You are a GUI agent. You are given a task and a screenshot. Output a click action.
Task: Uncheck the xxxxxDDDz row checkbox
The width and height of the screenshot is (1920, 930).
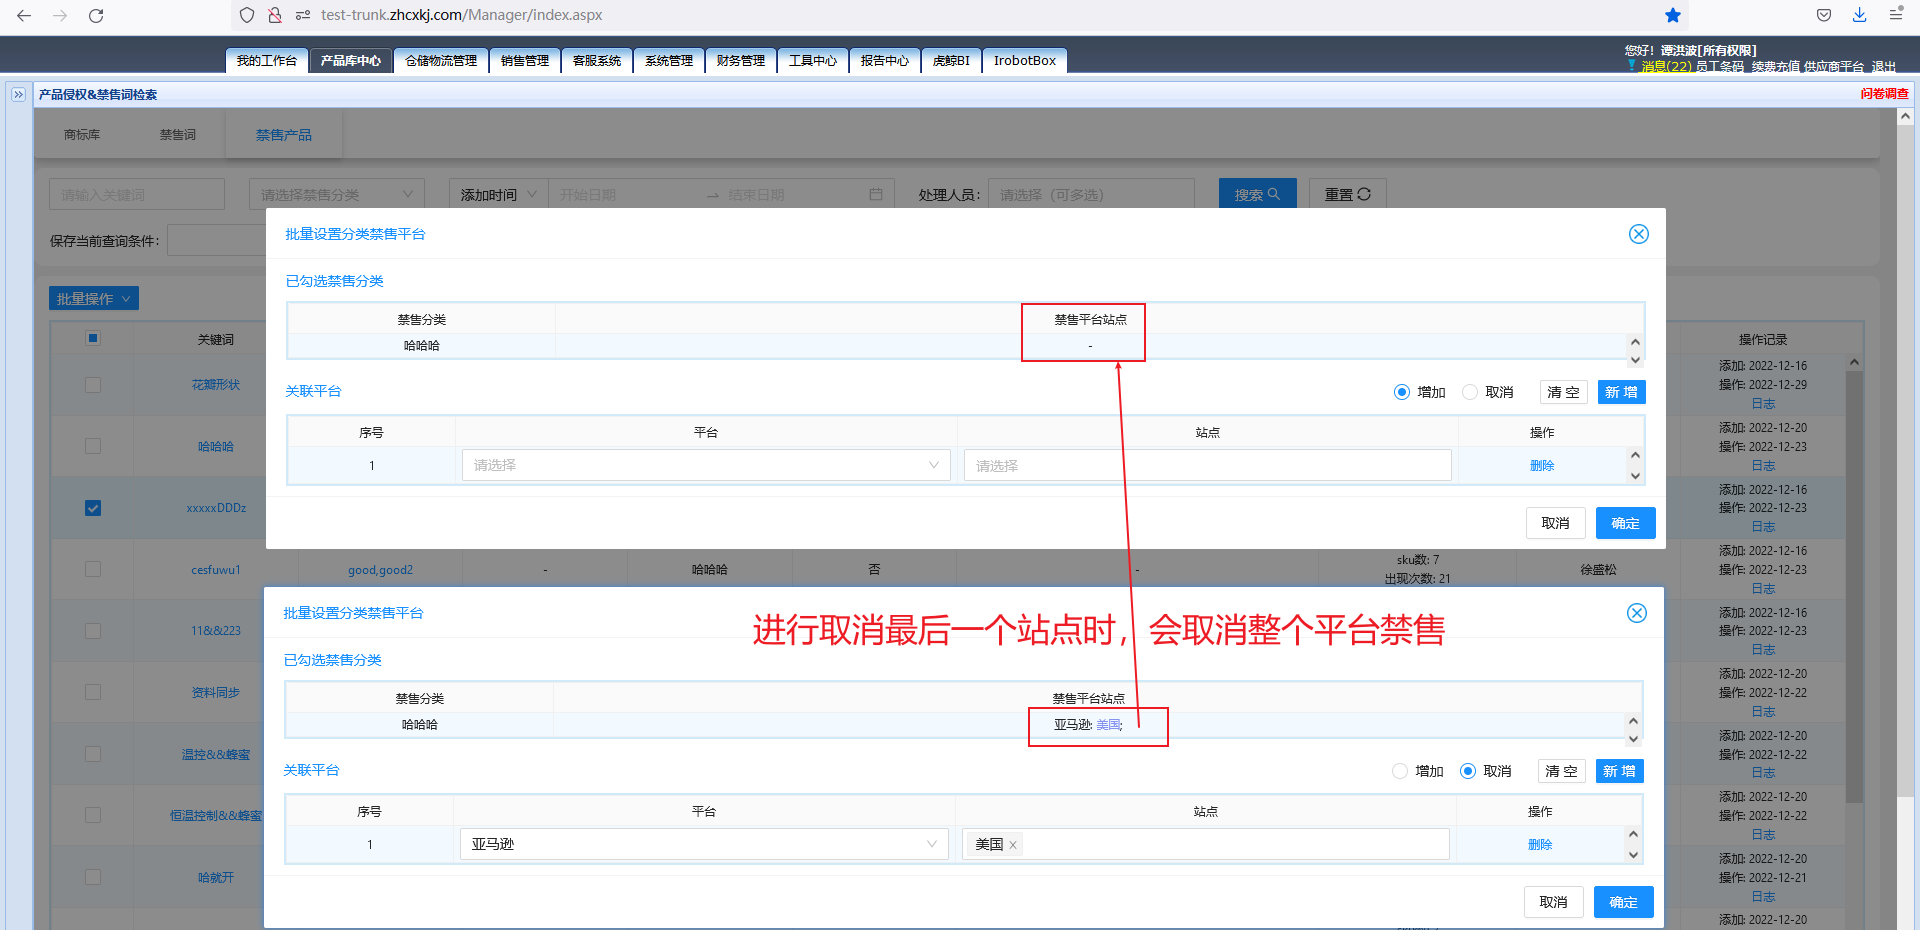coord(93,508)
